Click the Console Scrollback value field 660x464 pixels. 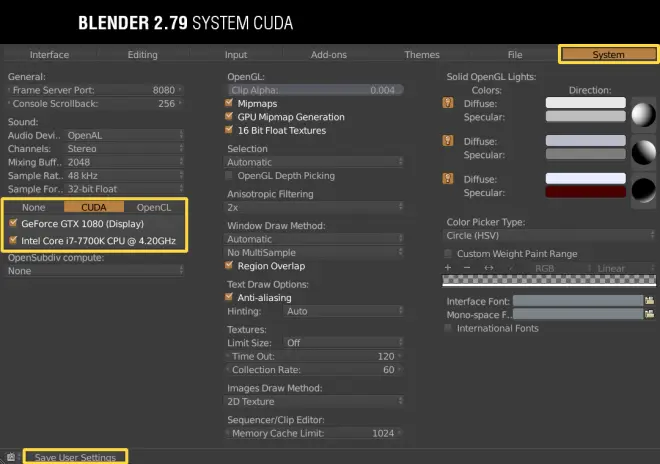click(x=95, y=104)
